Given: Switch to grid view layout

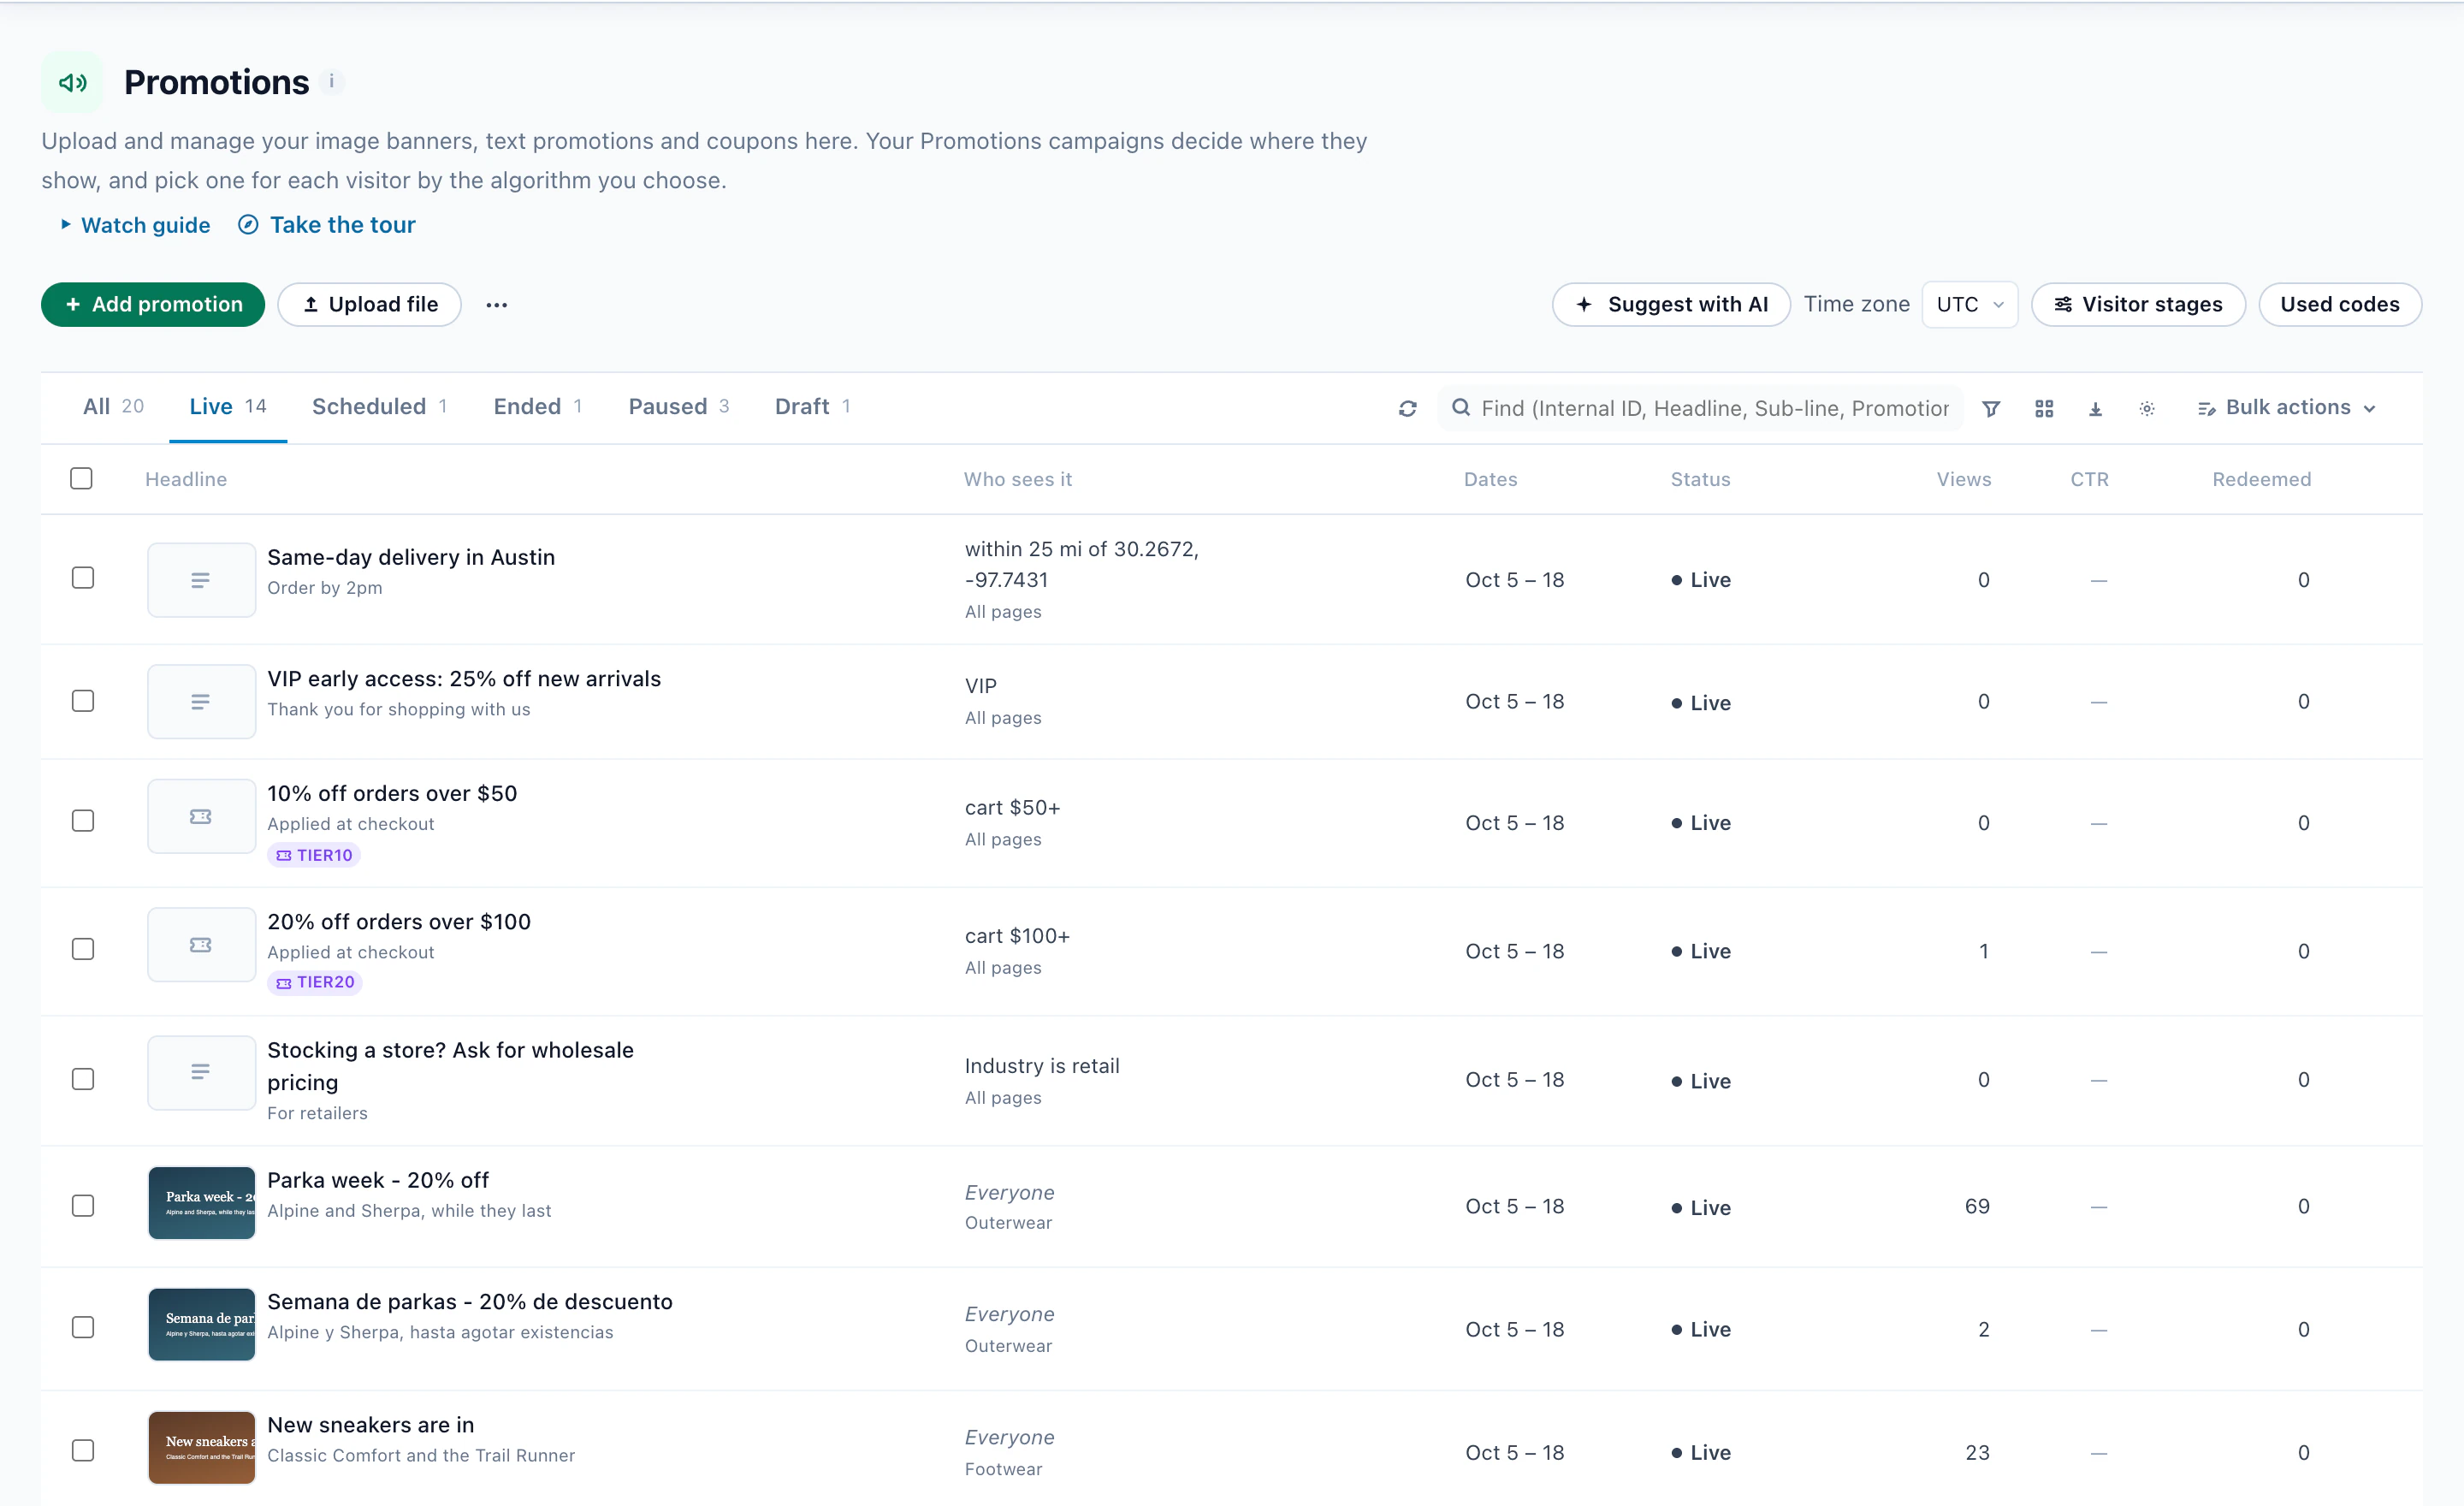Looking at the screenshot, I should [2044, 408].
